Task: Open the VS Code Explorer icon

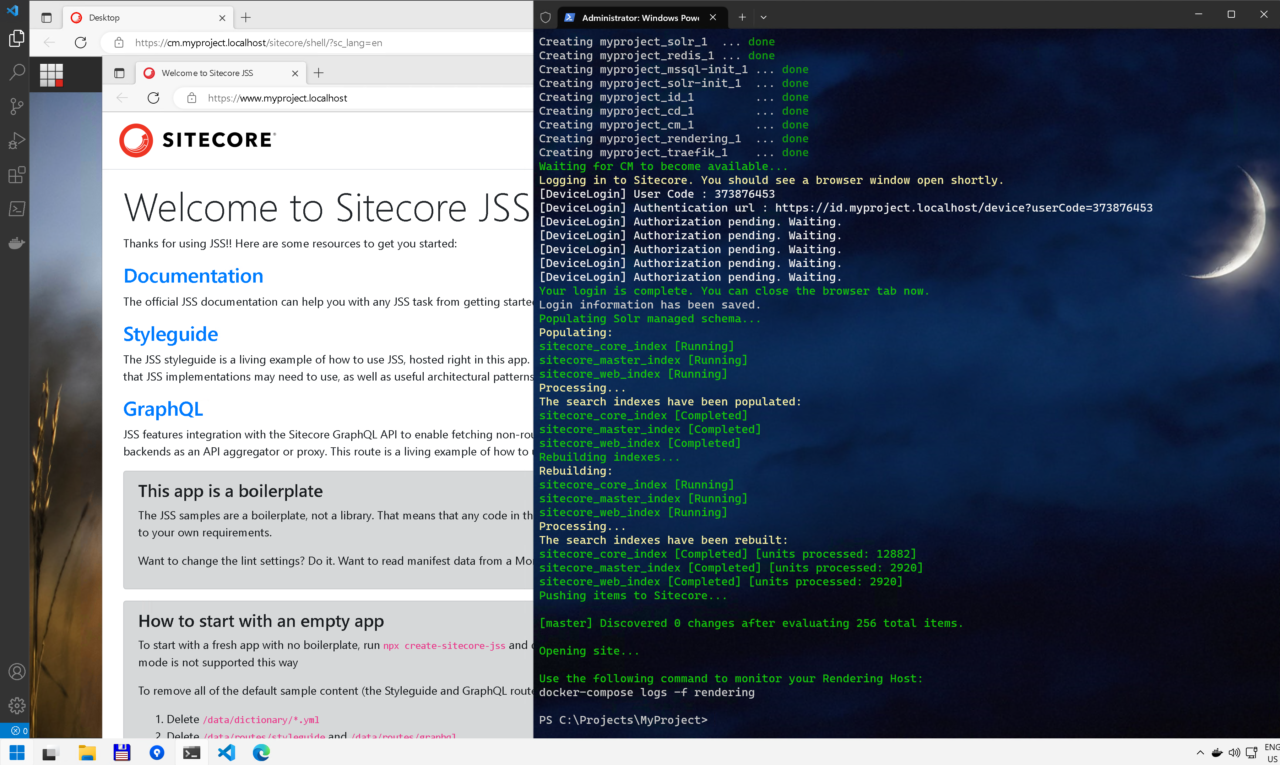Action: click(x=15, y=36)
